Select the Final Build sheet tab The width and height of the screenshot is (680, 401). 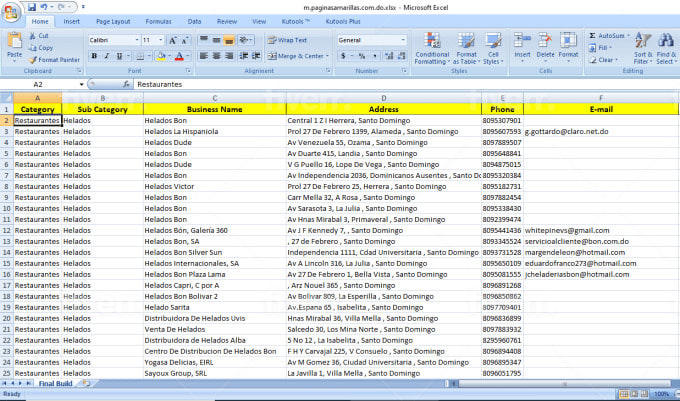pyautogui.click(x=56, y=383)
